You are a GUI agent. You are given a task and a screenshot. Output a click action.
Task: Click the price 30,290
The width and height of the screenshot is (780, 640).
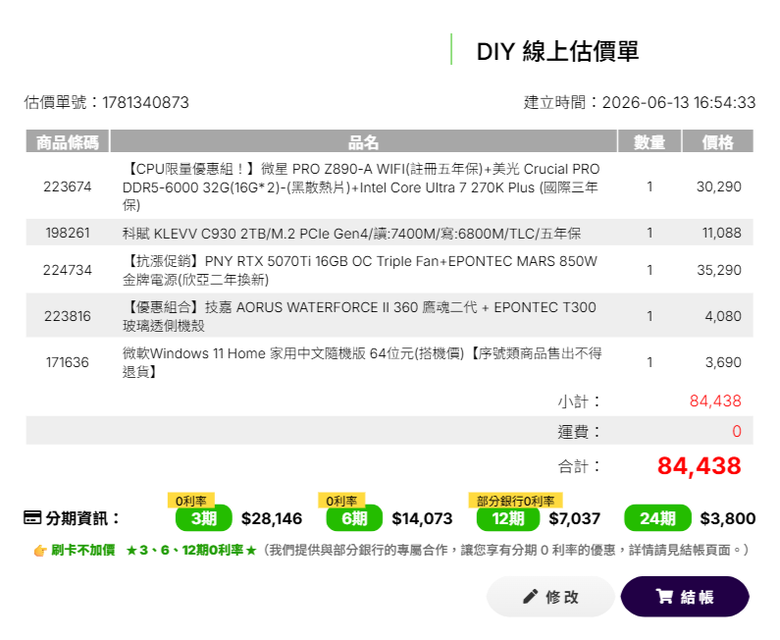click(x=719, y=186)
